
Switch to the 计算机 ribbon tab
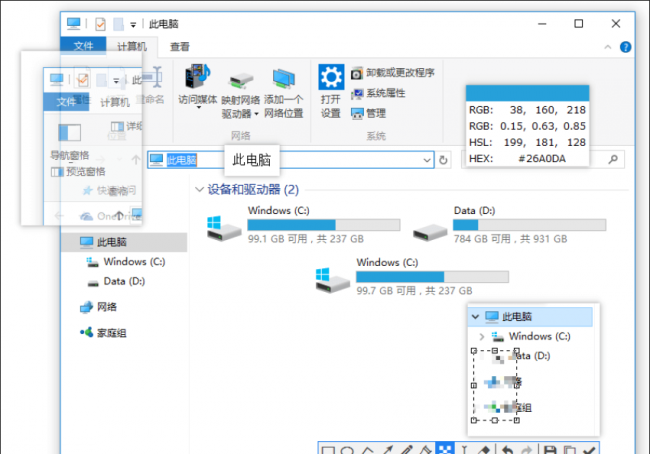(132, 46)
